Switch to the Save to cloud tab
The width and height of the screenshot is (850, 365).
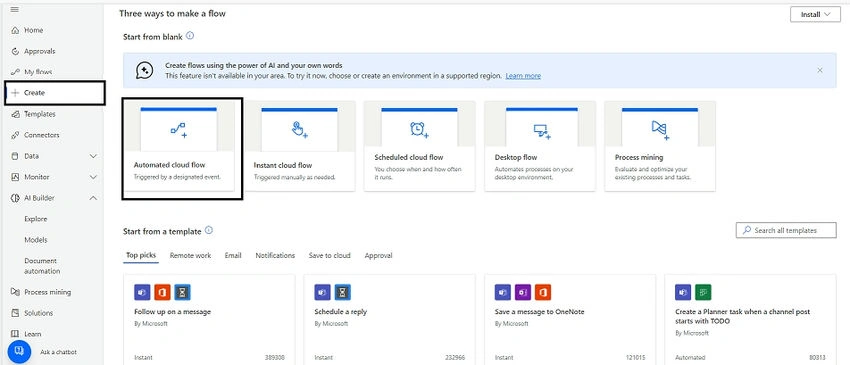(330, 255)
